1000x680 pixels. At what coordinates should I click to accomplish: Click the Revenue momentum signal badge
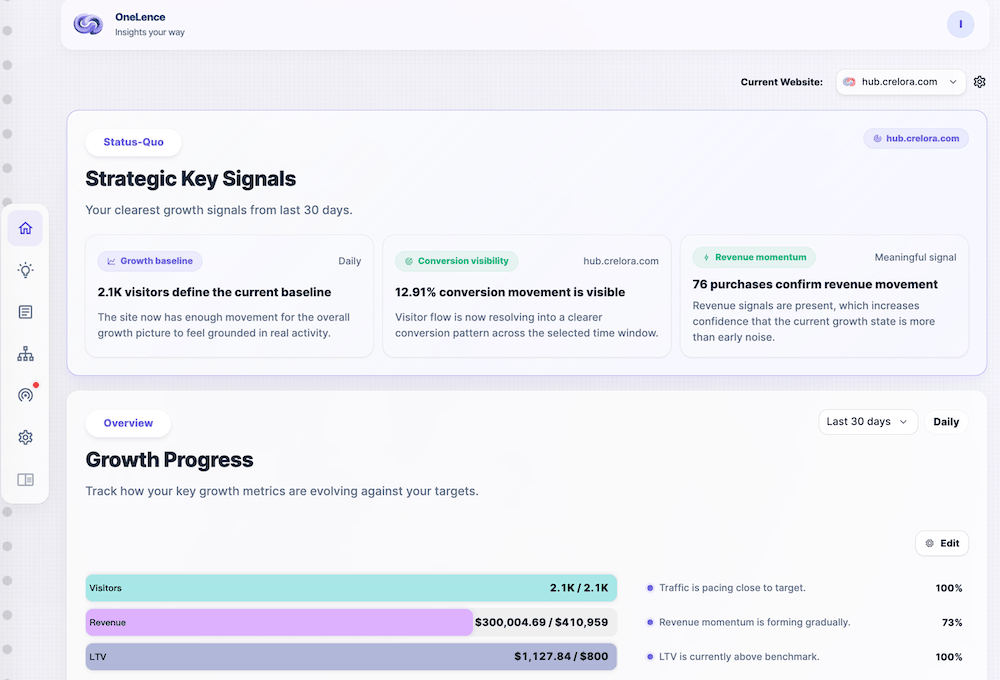(x=754, y=256)
